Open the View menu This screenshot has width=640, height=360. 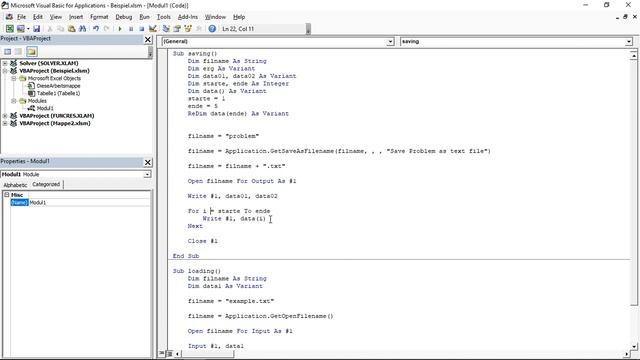[56, 17]
